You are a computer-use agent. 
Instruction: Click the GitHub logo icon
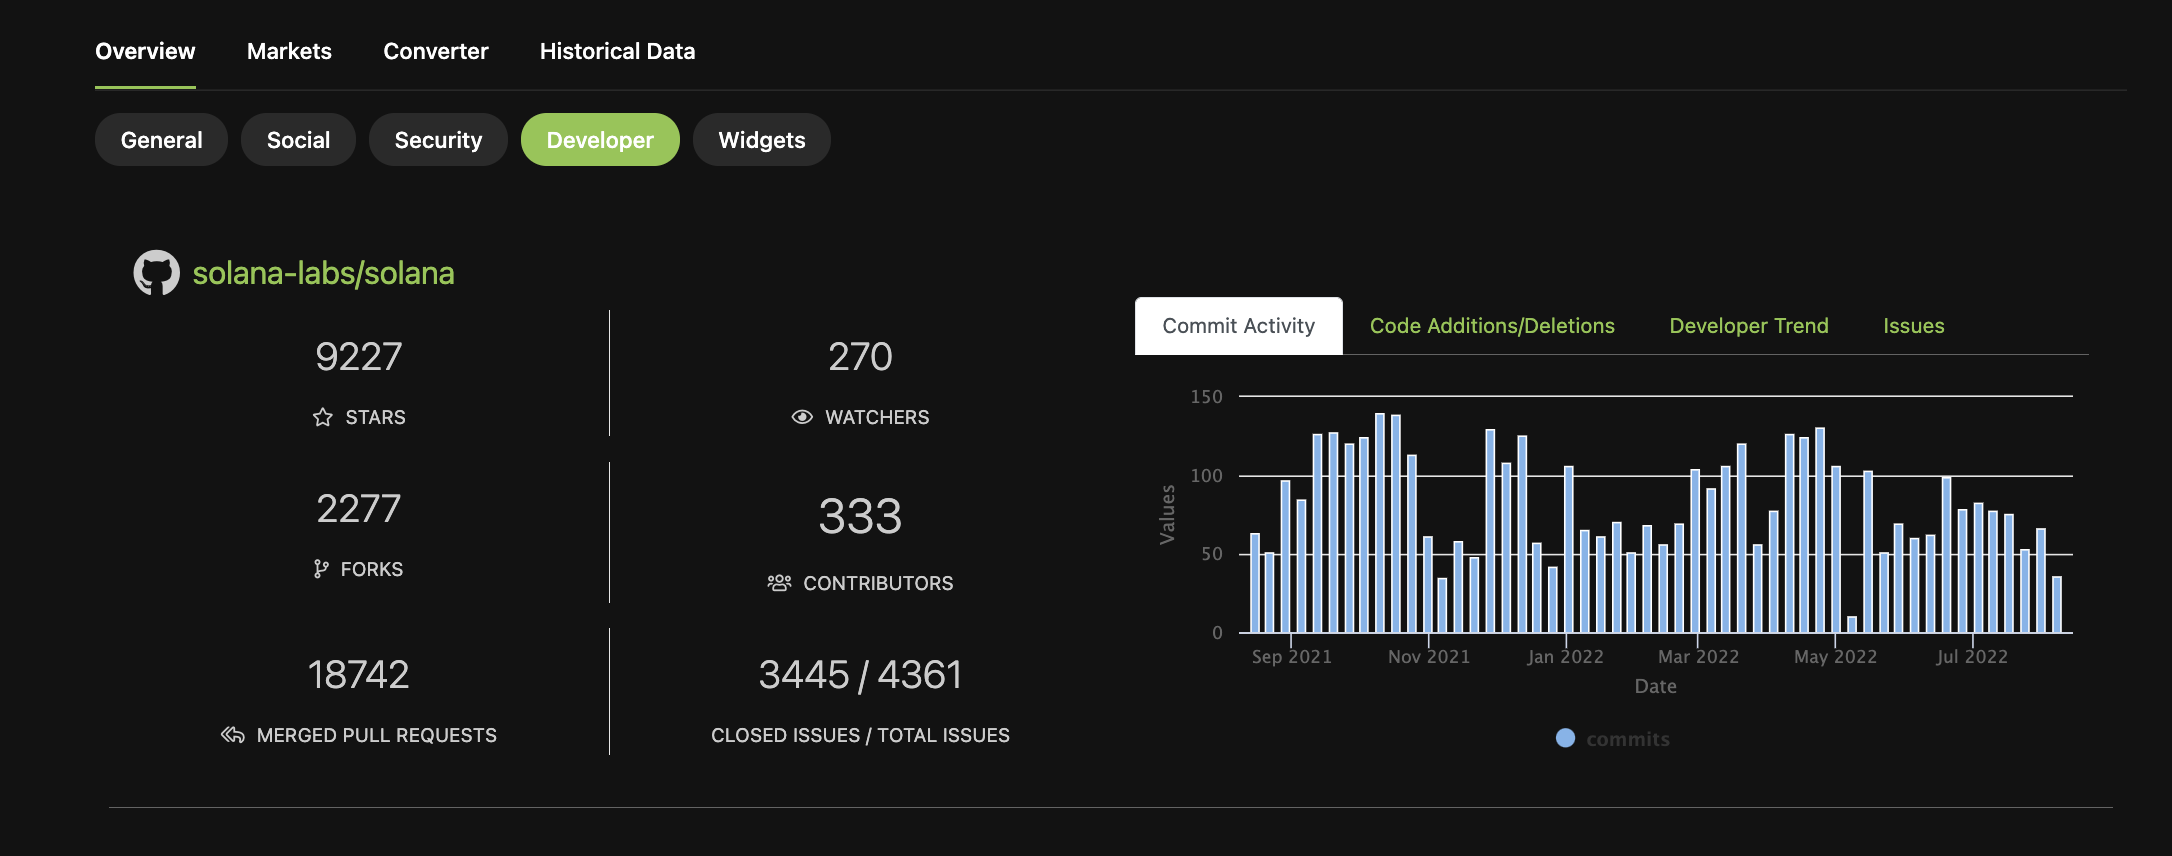pyautogui.click(x=157, y=272)
